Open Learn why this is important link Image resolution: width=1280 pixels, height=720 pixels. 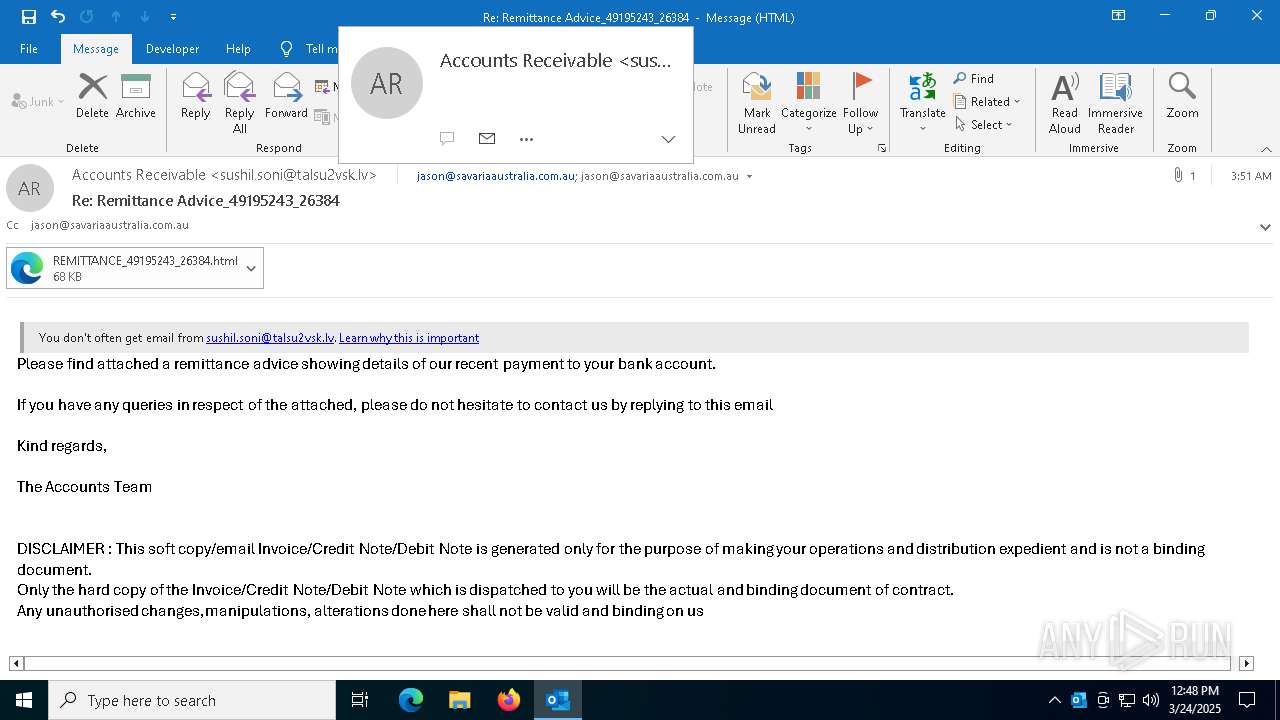[409, 338]
